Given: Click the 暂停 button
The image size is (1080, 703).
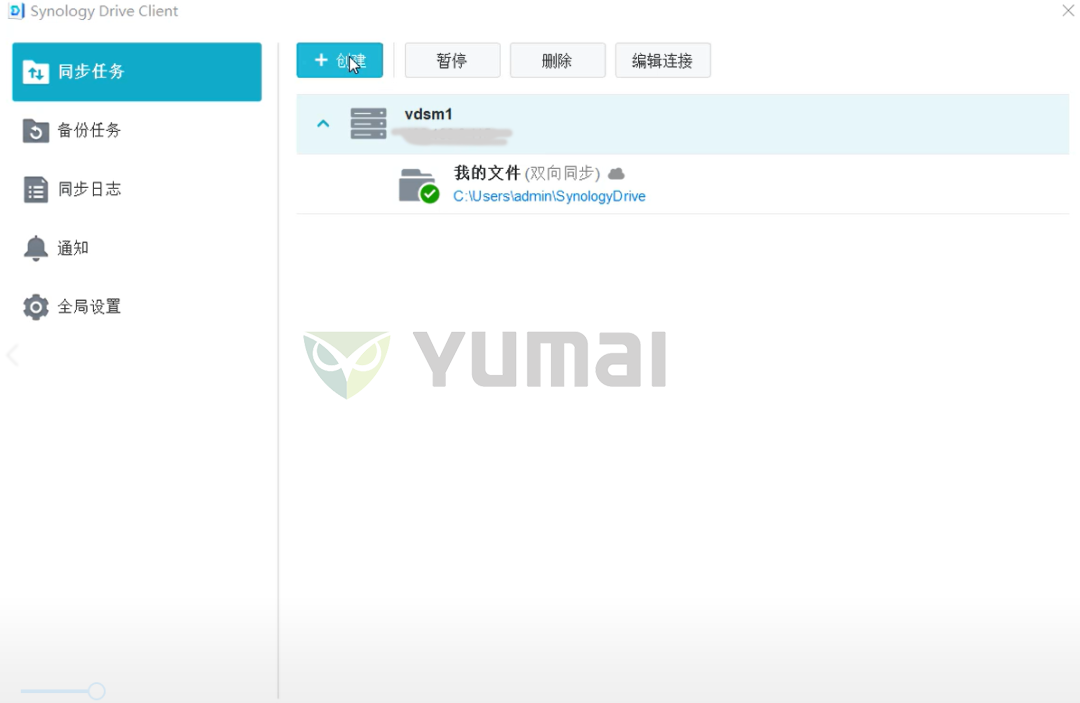Looking at the screenshot, I should click(452, 60).
